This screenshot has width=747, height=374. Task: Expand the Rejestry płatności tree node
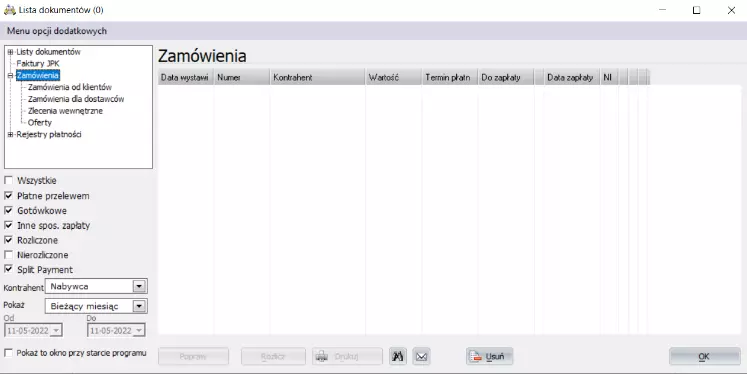tap(10, 135)
